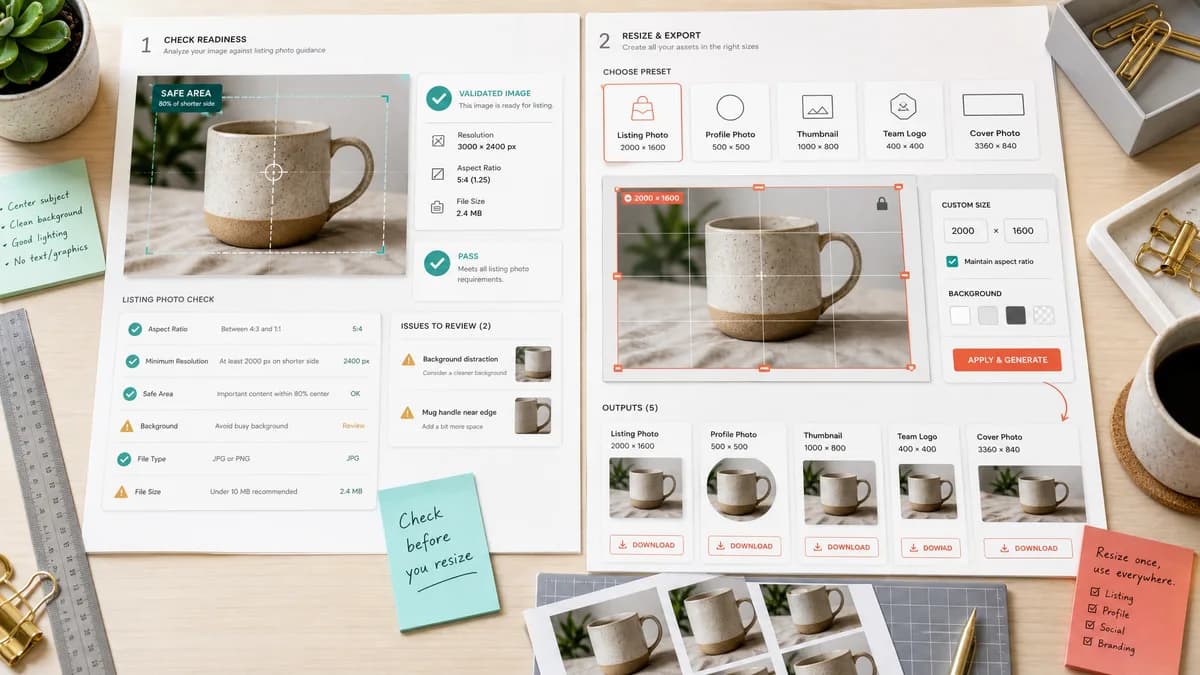Screen dimensions: 1200x675
Task: Click the 'JPG' value in the File Type row
Action: point(352,458)
